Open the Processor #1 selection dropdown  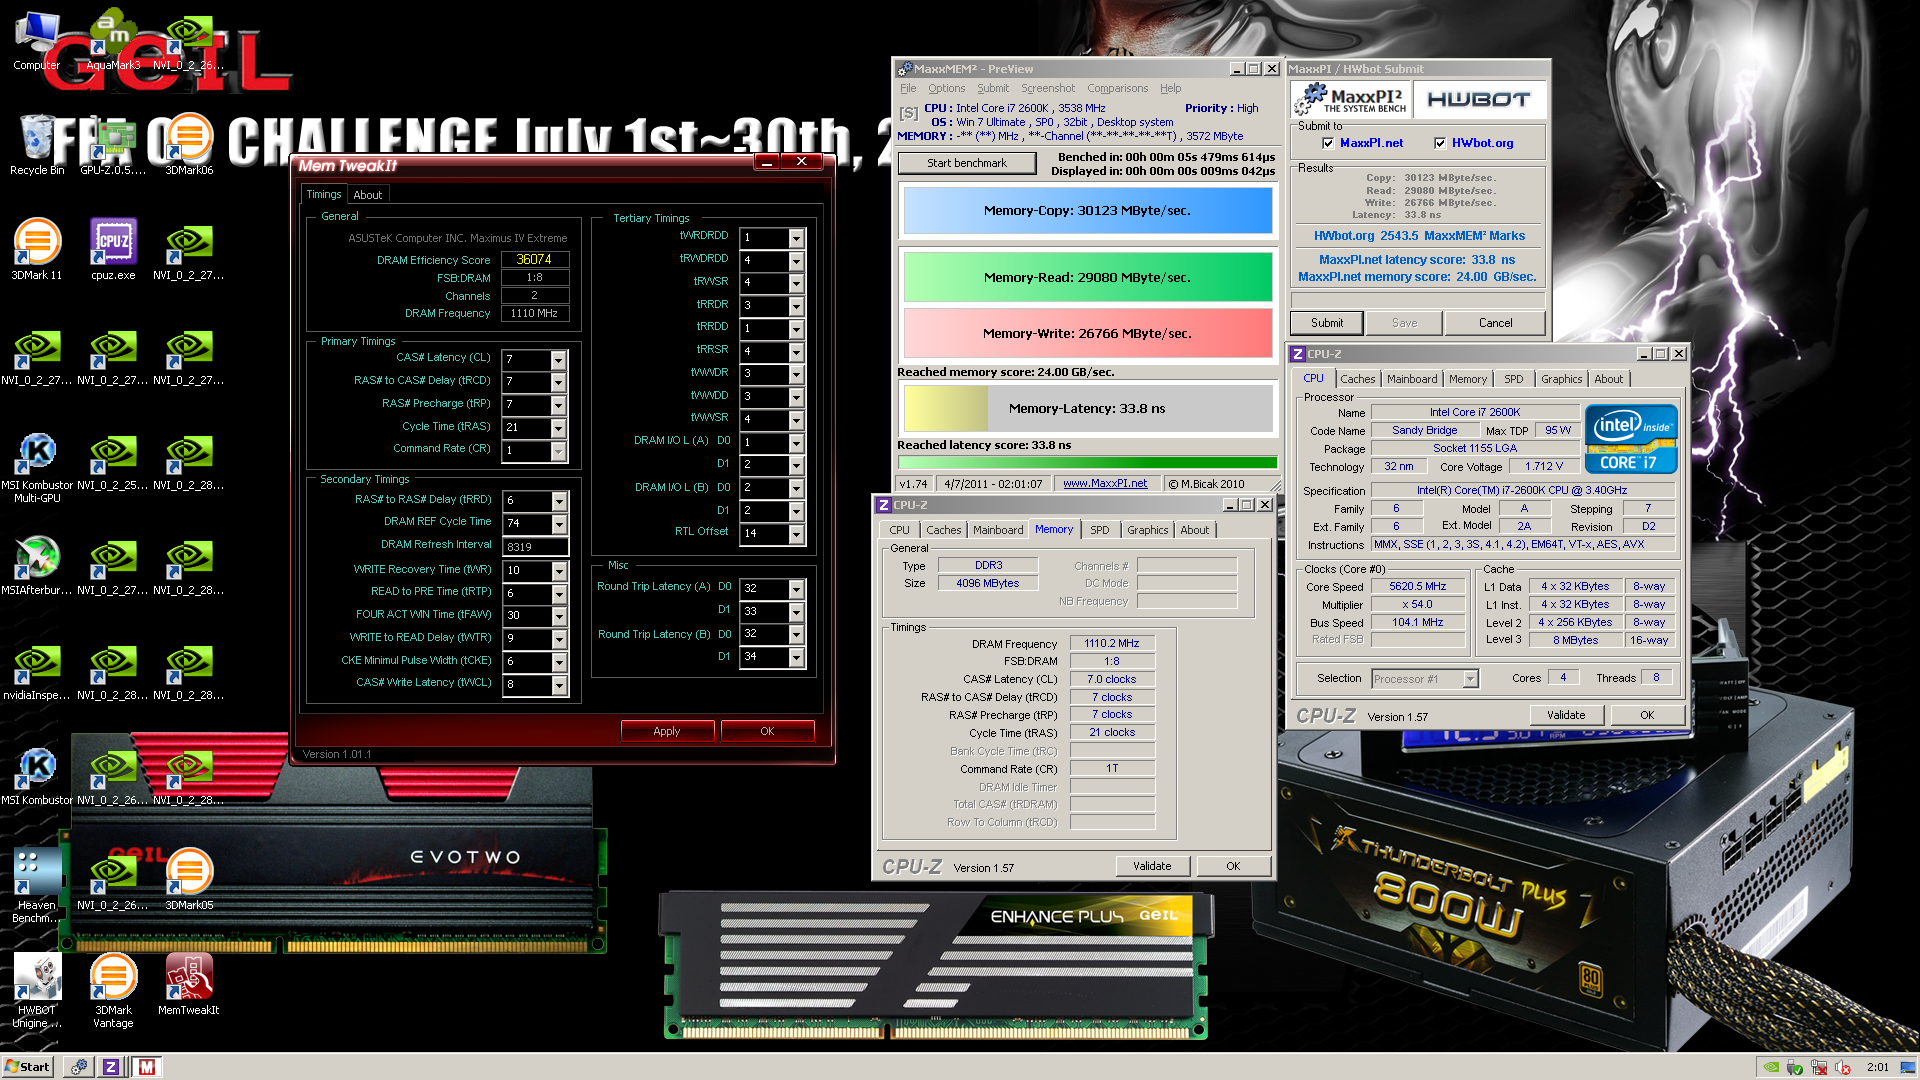1470,679
